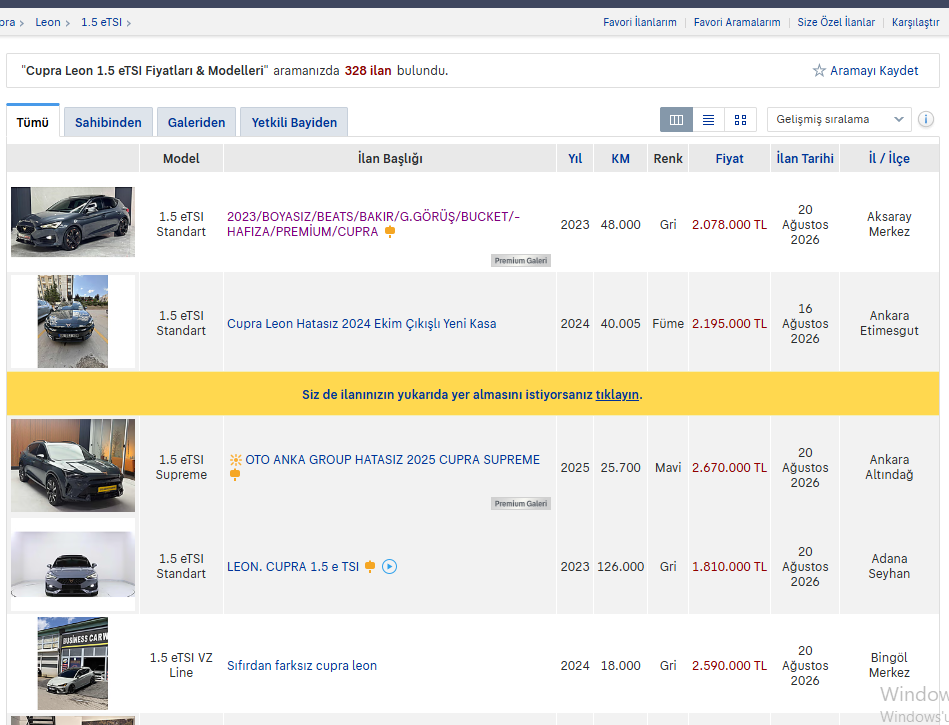Click 1.5 eTSI Supreme model cell
Viewport: 949px width, 725px height.
pyautogui.click(x=181, y=467)
